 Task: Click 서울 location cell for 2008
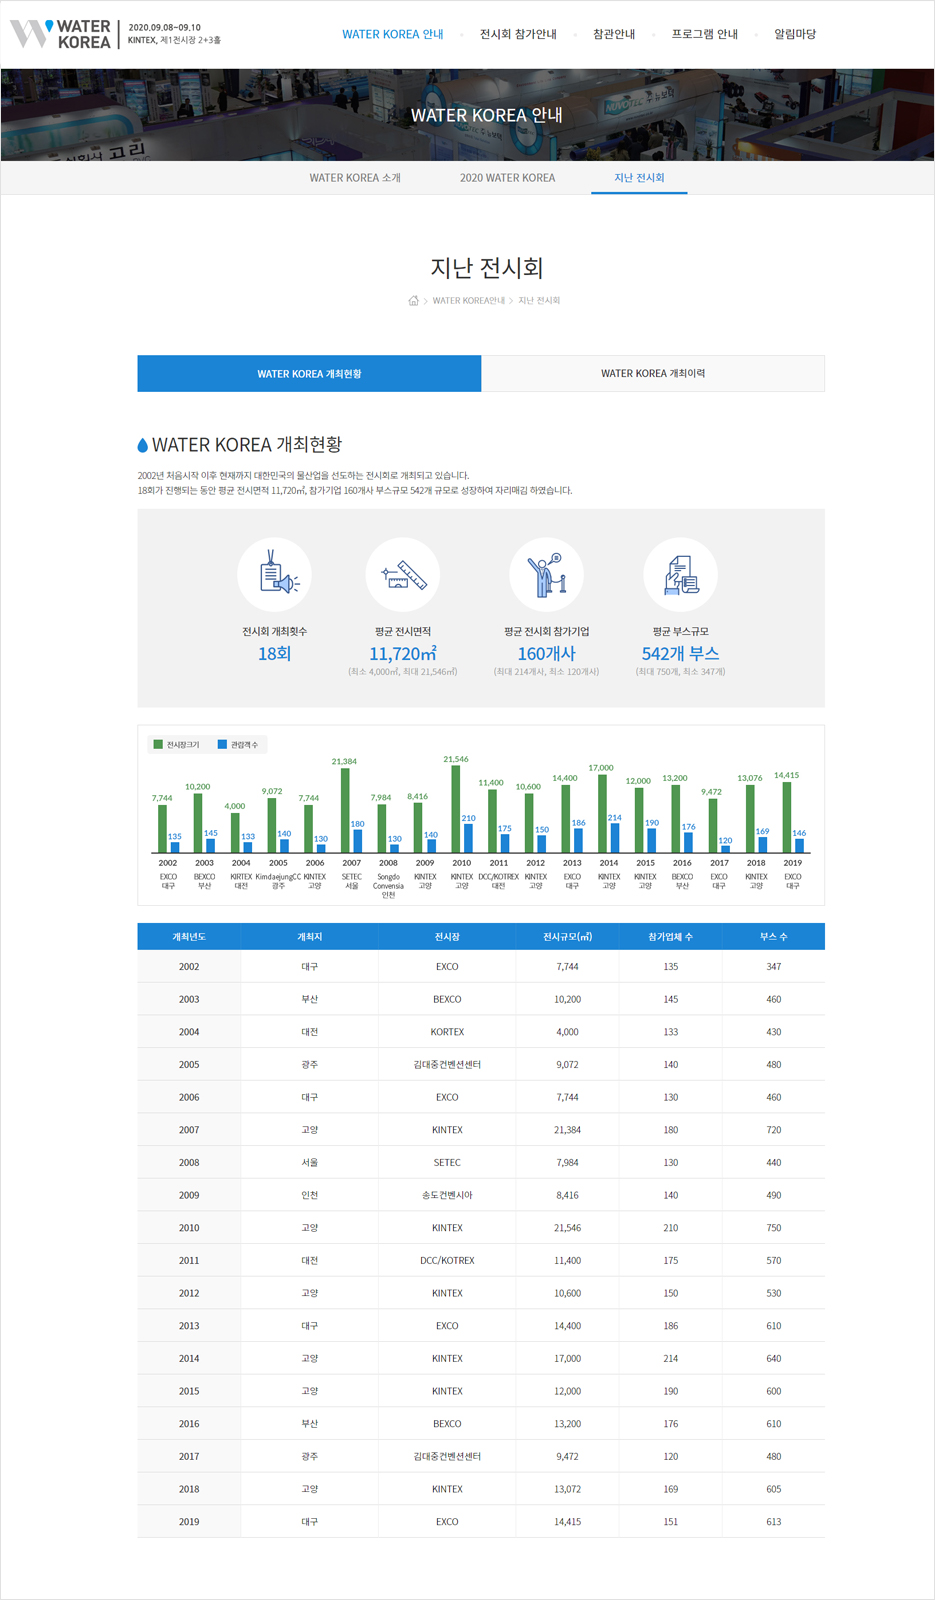click(310, 1163)
